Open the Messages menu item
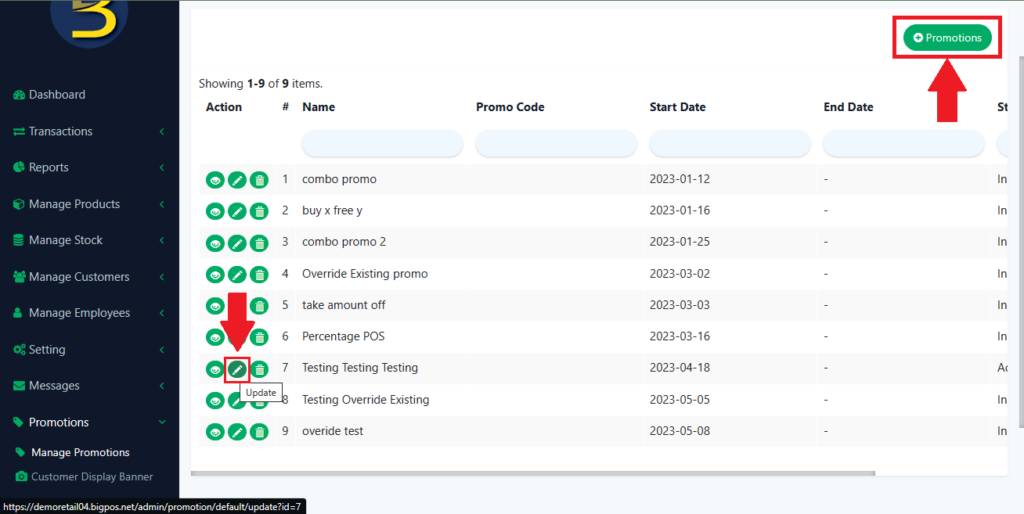 click(x=54, y=386)
